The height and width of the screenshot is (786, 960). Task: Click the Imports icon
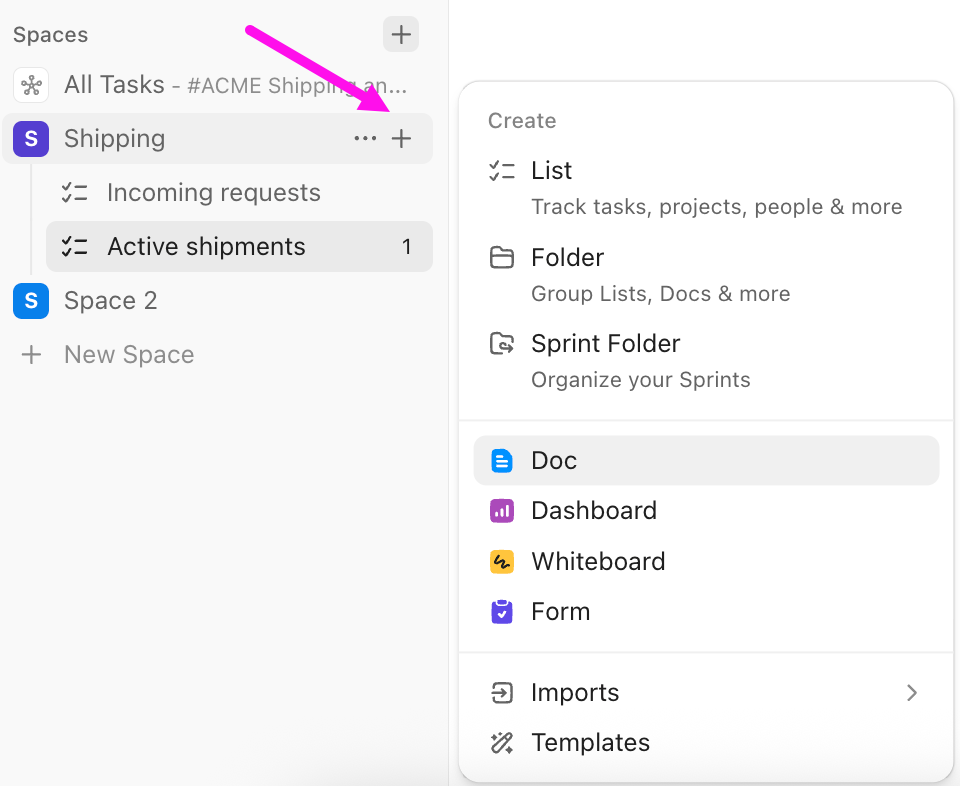501,692
